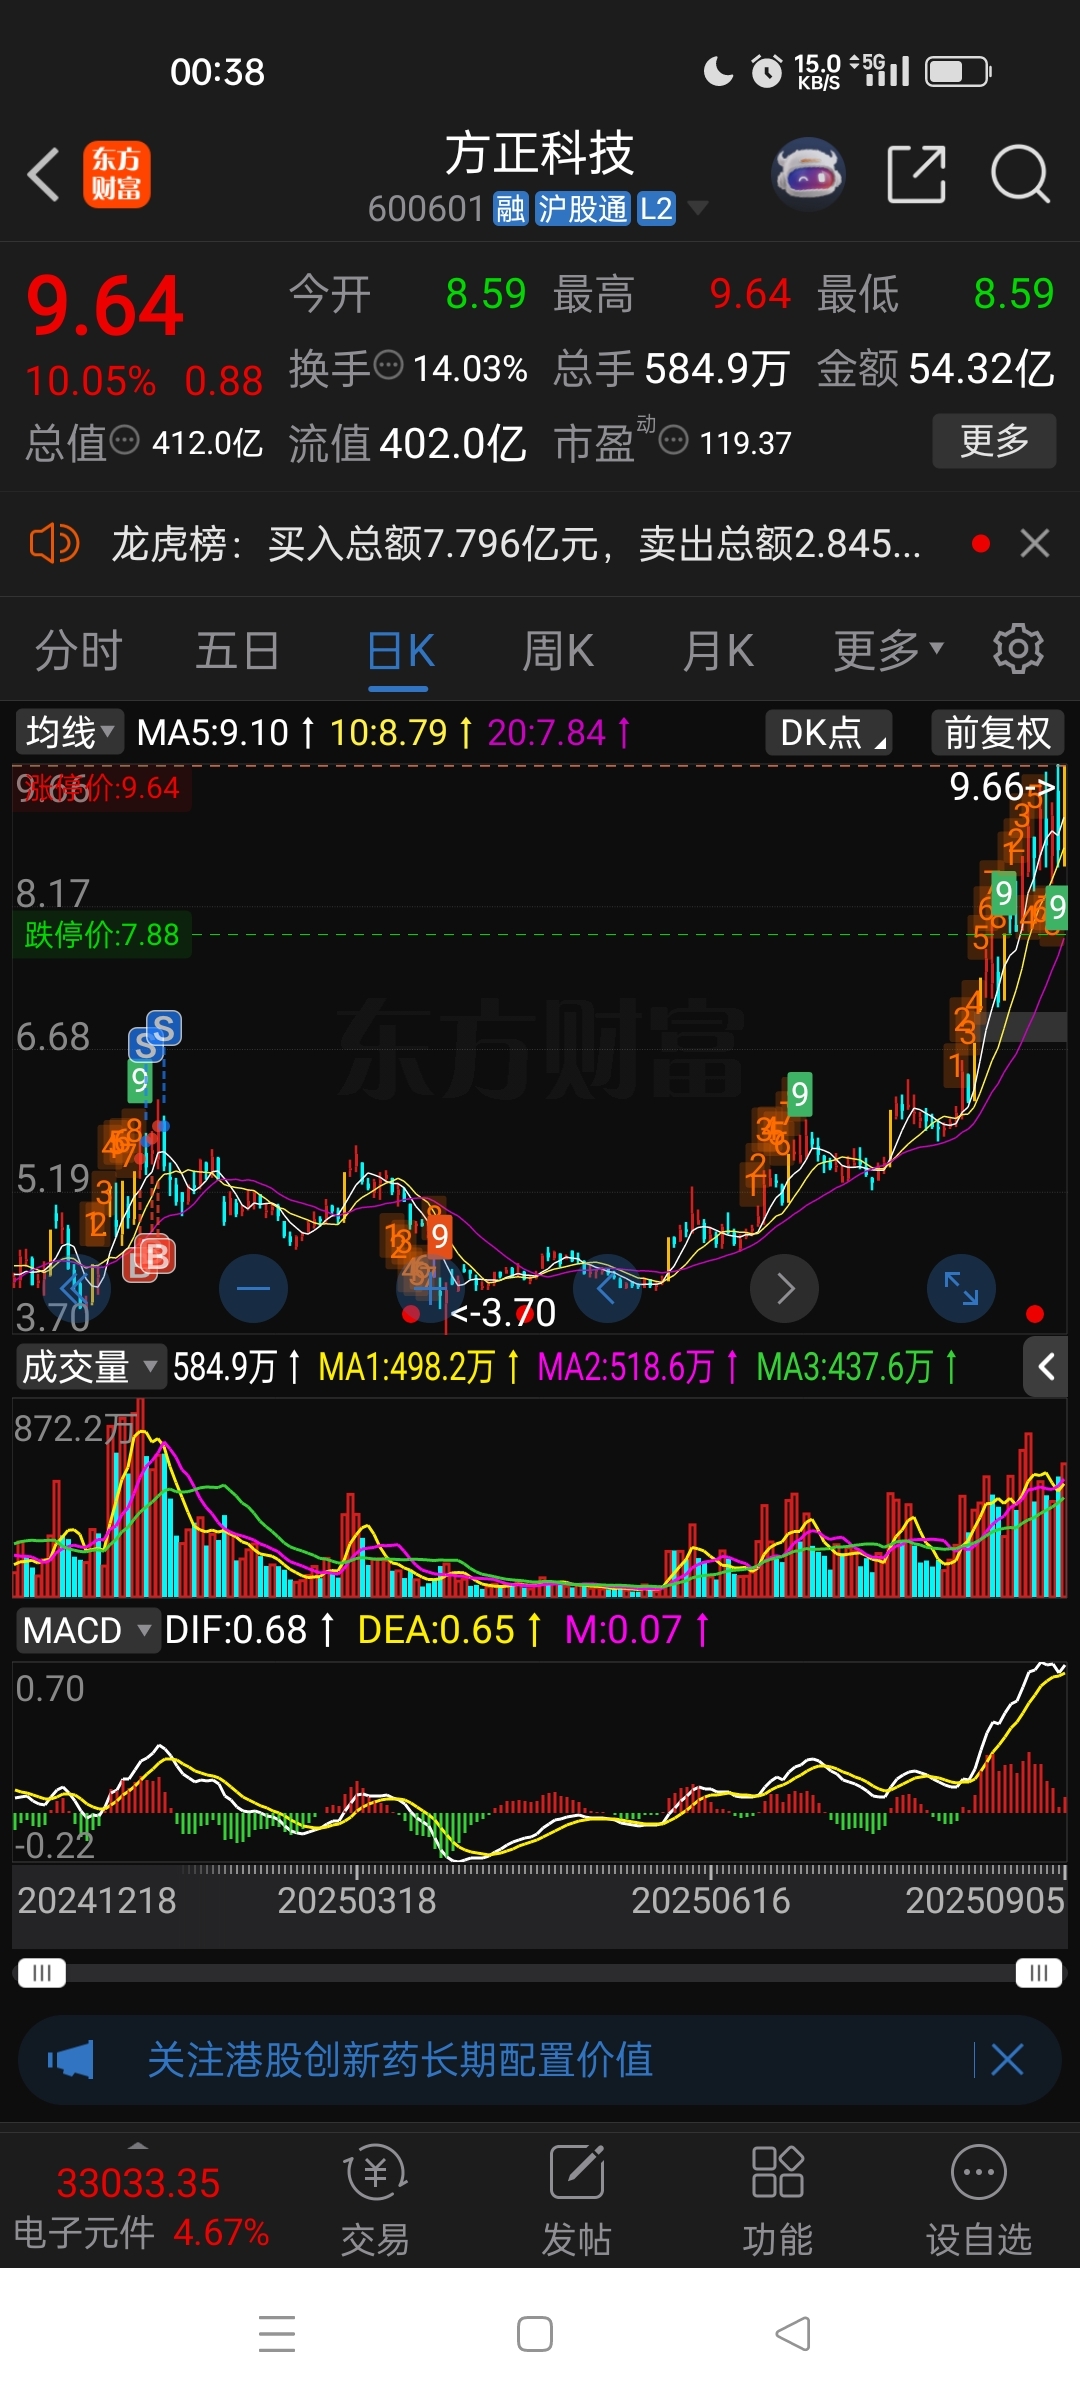1080x2400 pixels.
Task: Open search with the magnifier icon
Action: [x=1020, y=174]
